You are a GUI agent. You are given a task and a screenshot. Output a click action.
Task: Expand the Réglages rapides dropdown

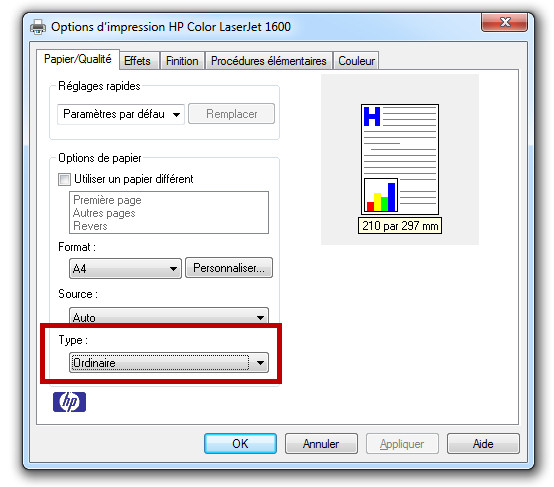pyautogui.click(x=121, y=114)
